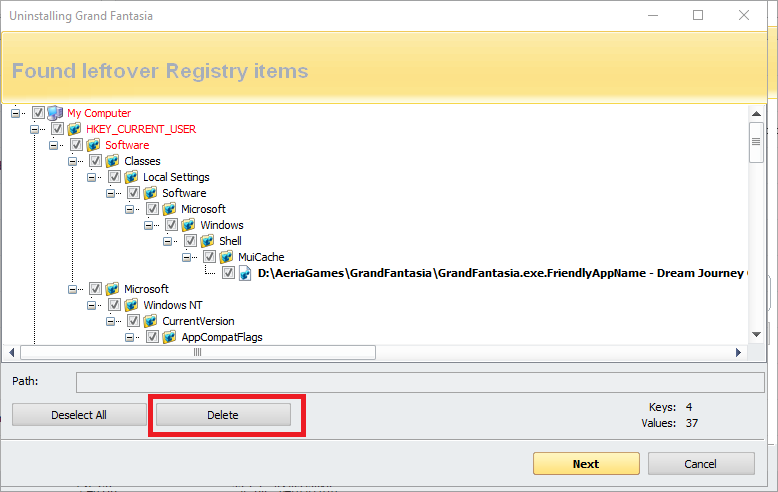
Task: Uncheck the GrandFantasia.exe value checkbox
Action: pos(228,273)
